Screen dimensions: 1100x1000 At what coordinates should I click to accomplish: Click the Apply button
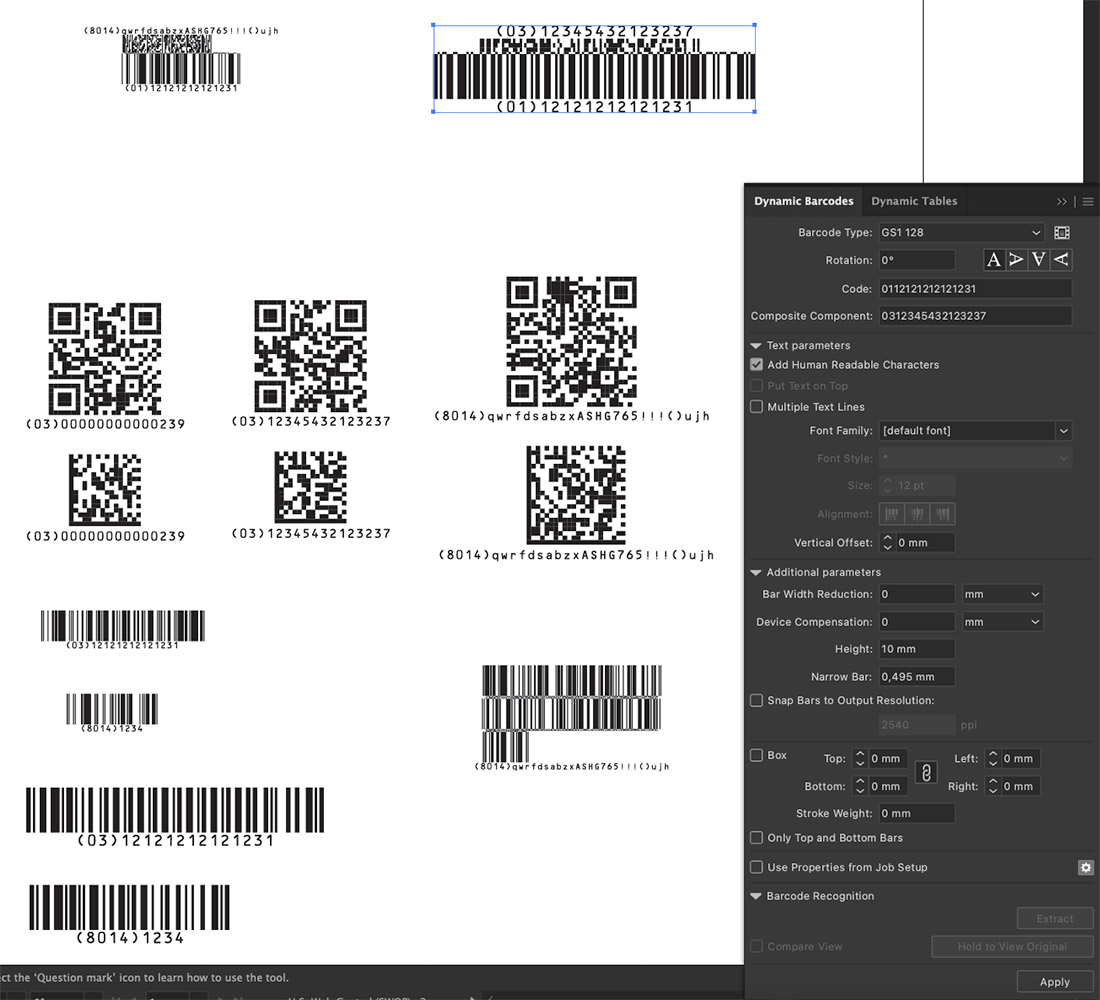(x=1054, y=982)
